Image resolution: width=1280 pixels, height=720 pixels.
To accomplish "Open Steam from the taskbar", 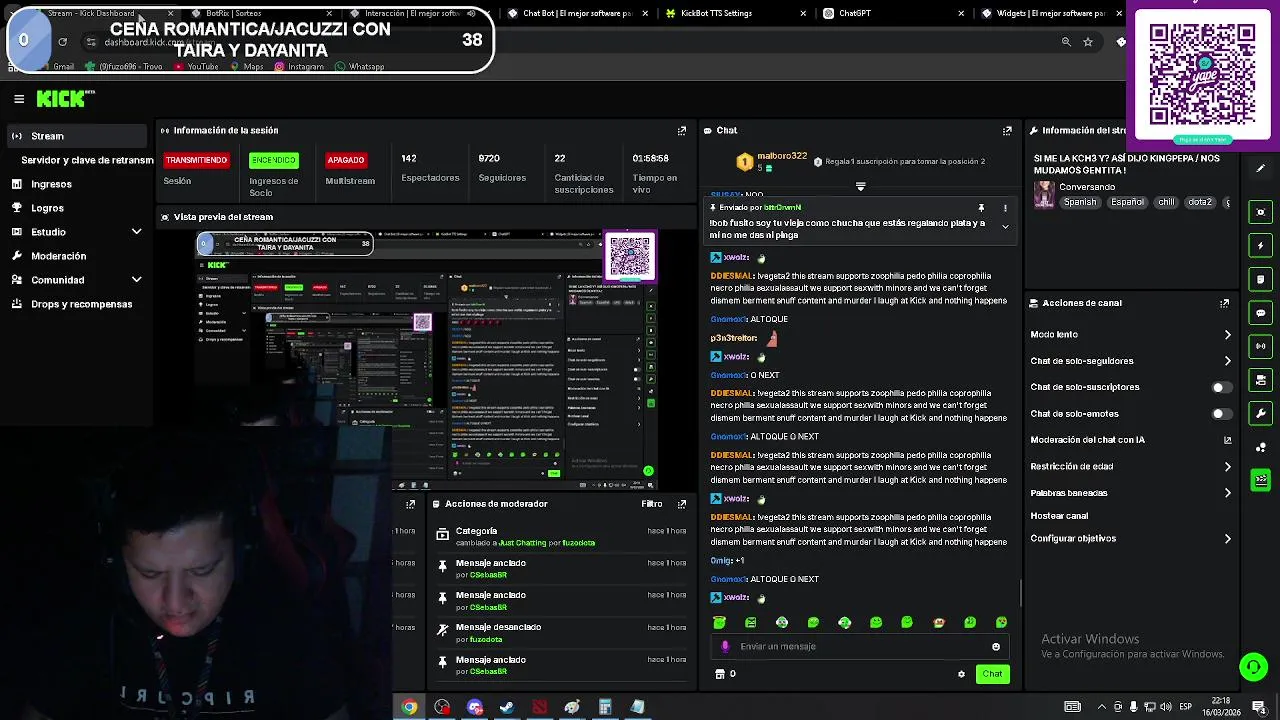I will point(507,707).
